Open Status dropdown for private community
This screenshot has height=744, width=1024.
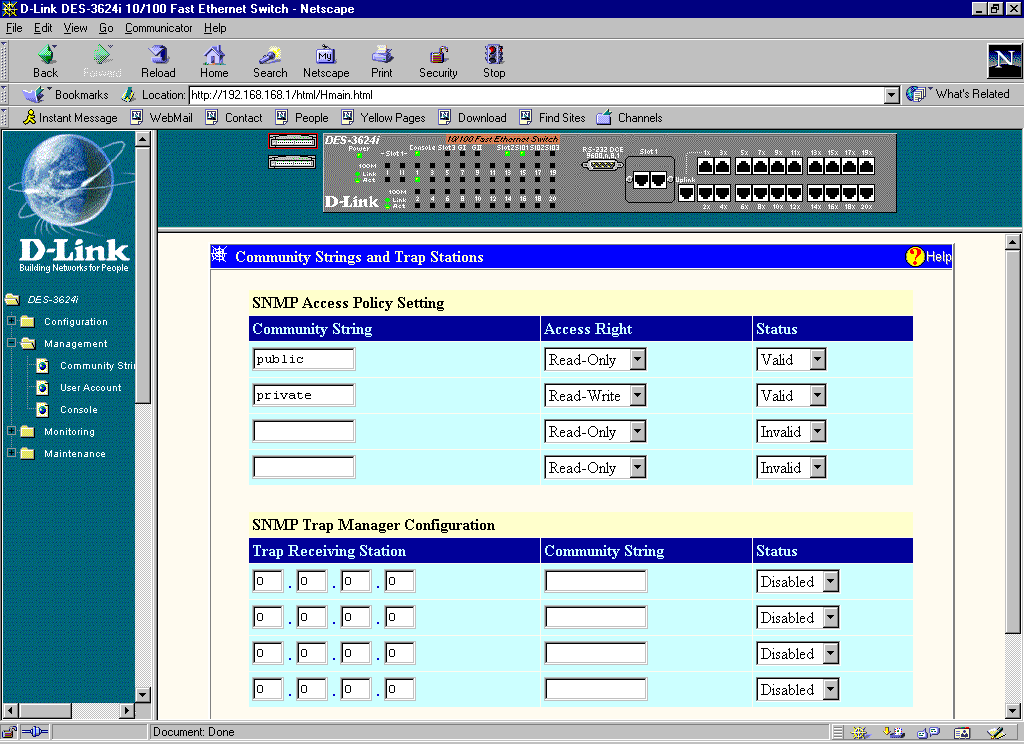(817, 396)
